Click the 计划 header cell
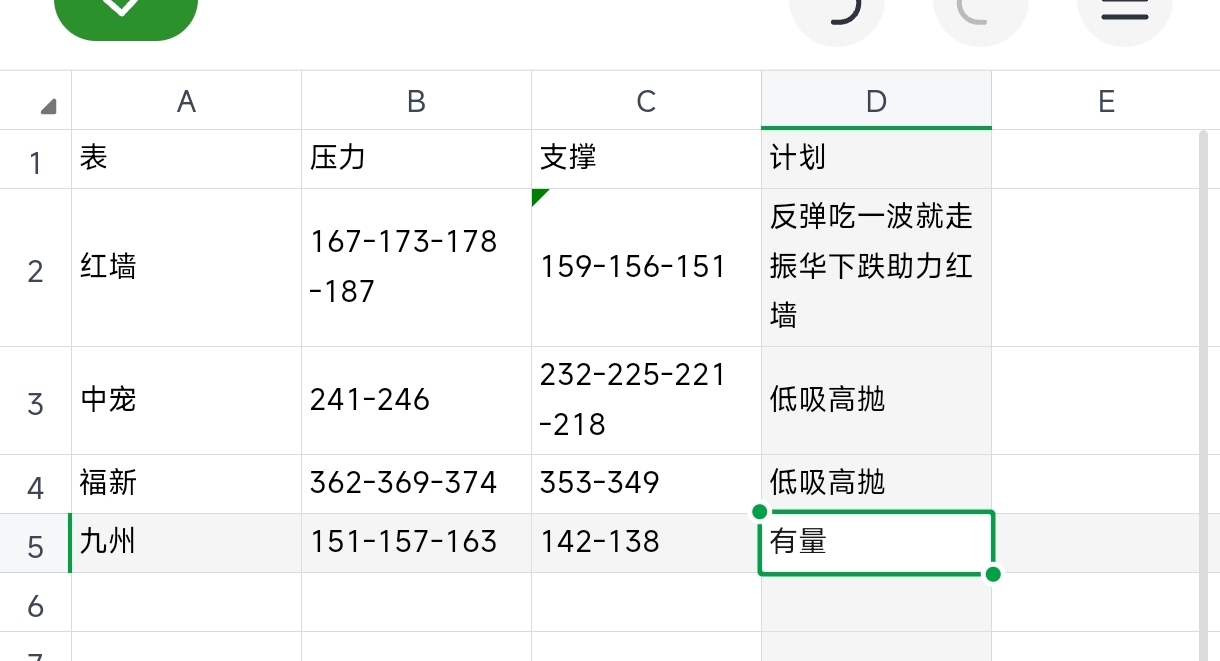Screen dimensions: 1220x661 (876, 159)
